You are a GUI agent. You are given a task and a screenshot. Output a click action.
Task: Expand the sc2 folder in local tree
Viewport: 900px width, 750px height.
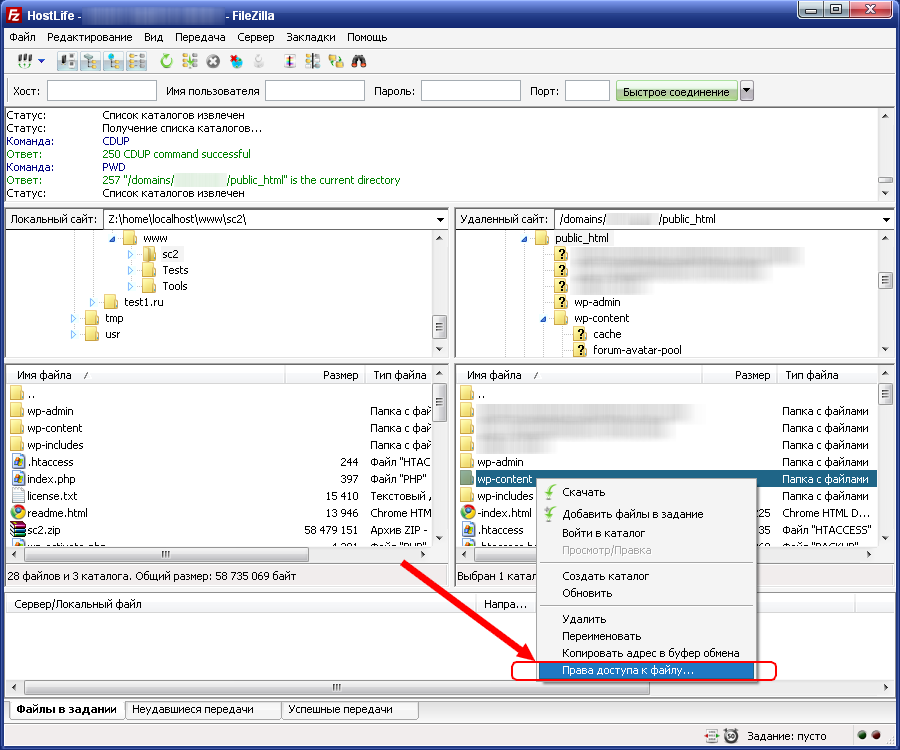tap(130, 254)
